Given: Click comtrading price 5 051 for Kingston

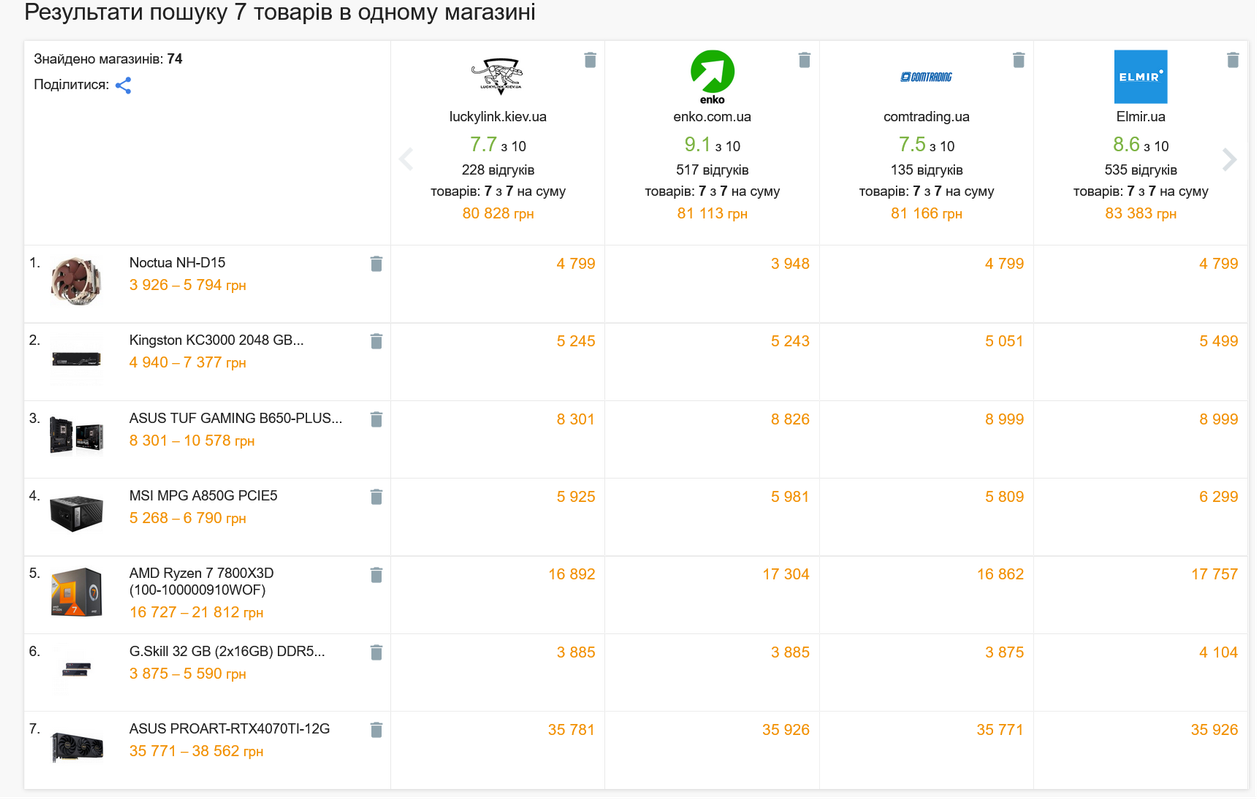Looking at the screenshot, I should coord(1004,341).
